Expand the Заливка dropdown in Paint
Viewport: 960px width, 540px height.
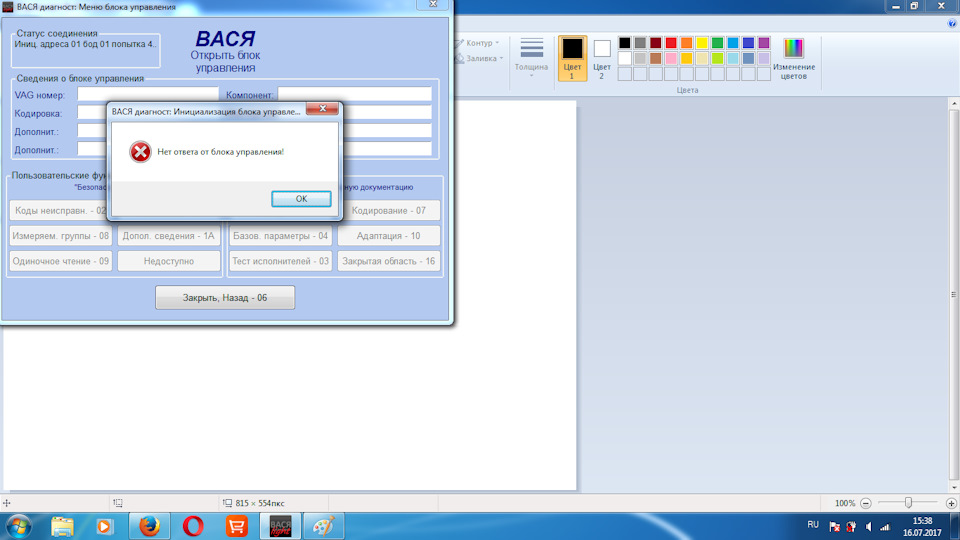[479, 58]
